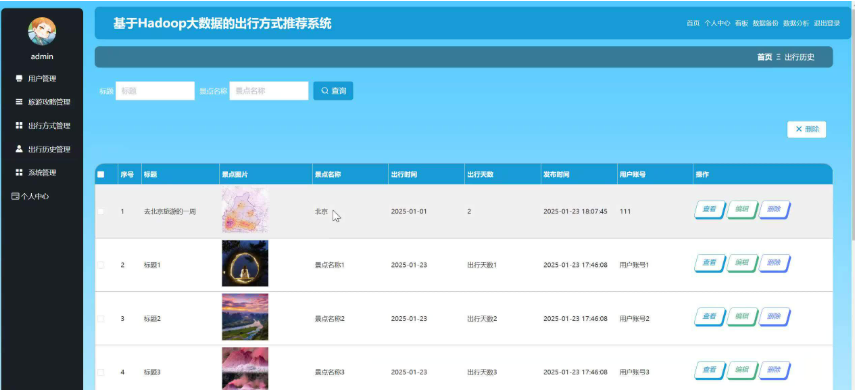Click 查看 for row 标题2
Viewport: 855px width, 390px height.
pyautogui.click(x=709, y=316)
